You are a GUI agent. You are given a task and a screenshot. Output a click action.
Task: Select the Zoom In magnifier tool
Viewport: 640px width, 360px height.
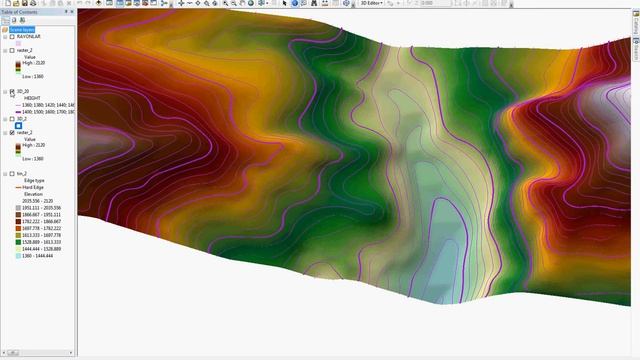tap(225, 3)
